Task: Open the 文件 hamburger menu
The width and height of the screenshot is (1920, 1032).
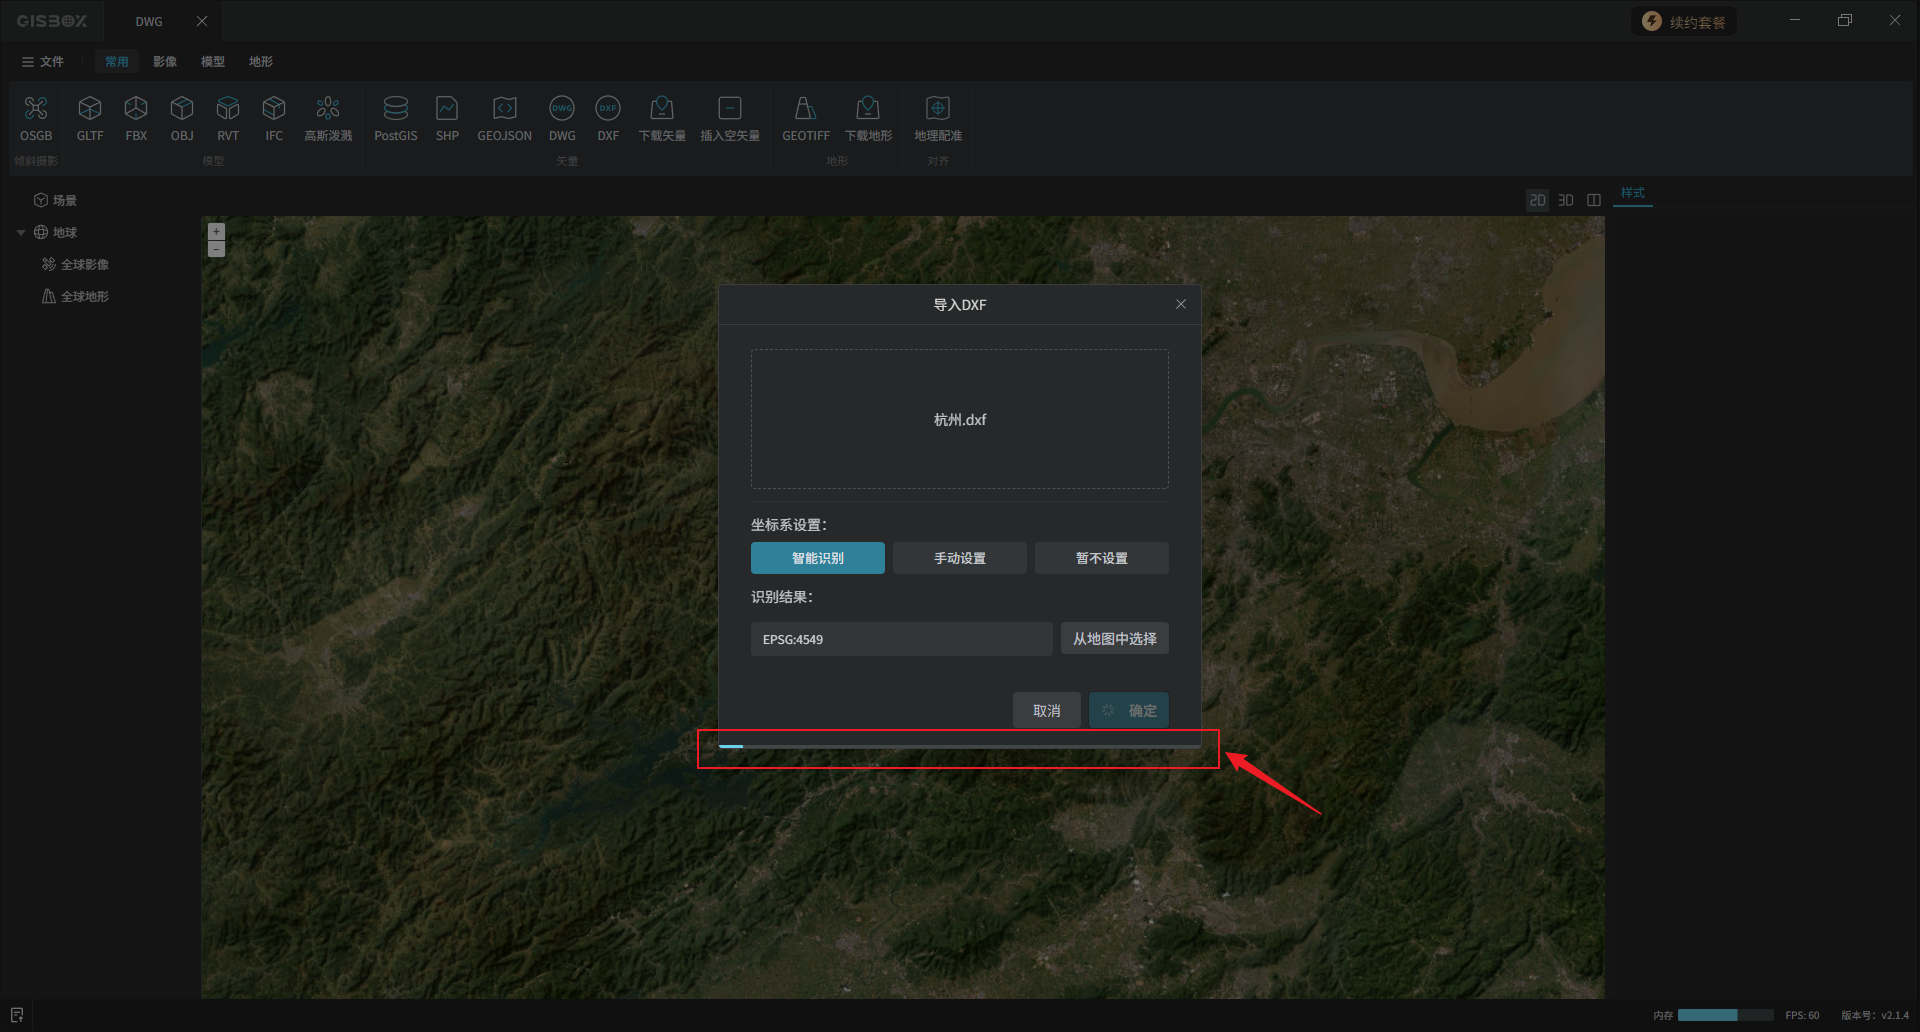Action: tap(42, 62)
